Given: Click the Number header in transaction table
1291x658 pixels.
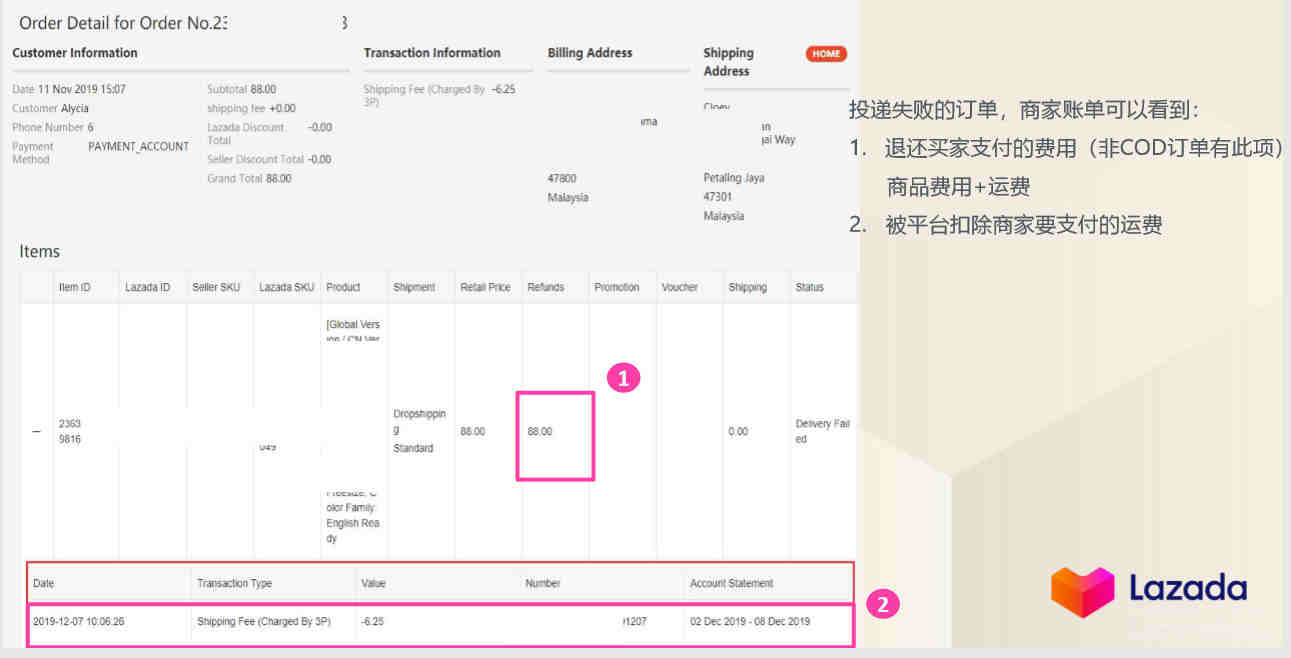Looking at the screenshot, I should coord(543,583).
